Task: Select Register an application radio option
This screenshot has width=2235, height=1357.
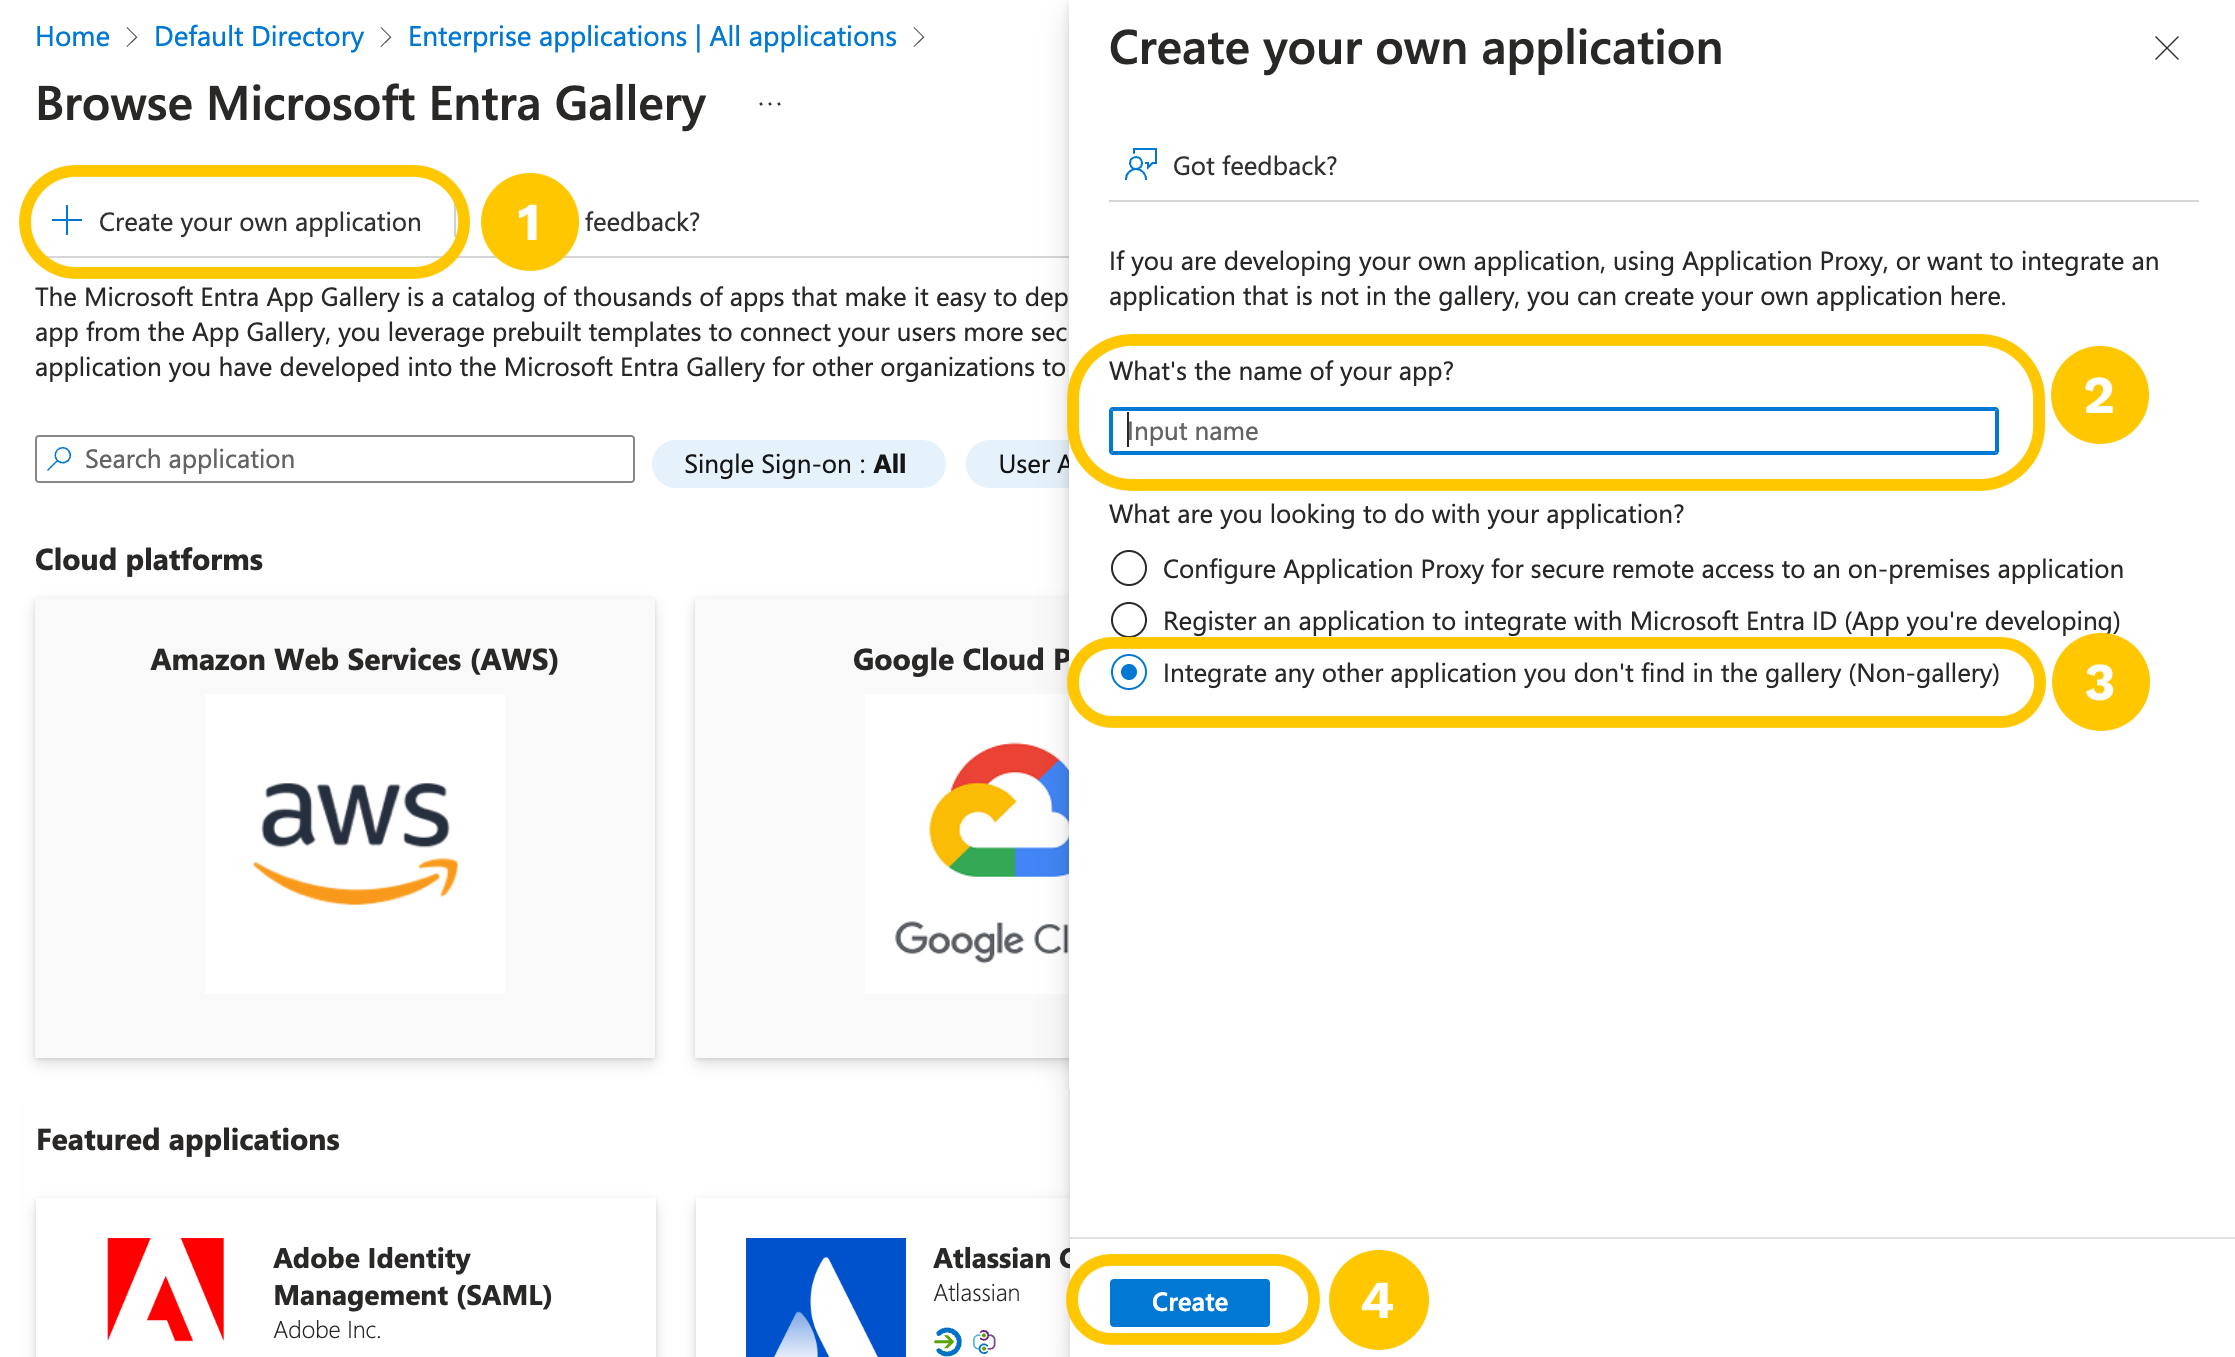Action: 1129,621
